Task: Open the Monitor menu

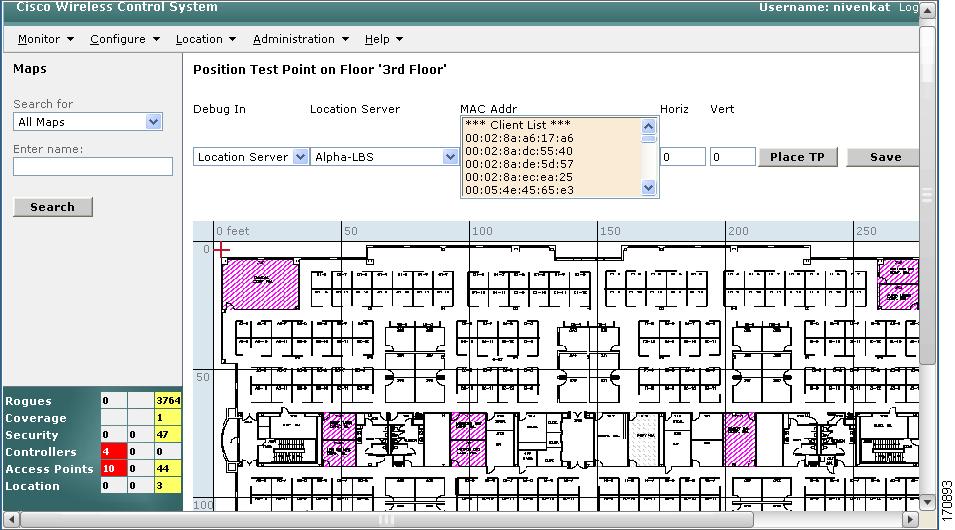Action: click(46, 39)
